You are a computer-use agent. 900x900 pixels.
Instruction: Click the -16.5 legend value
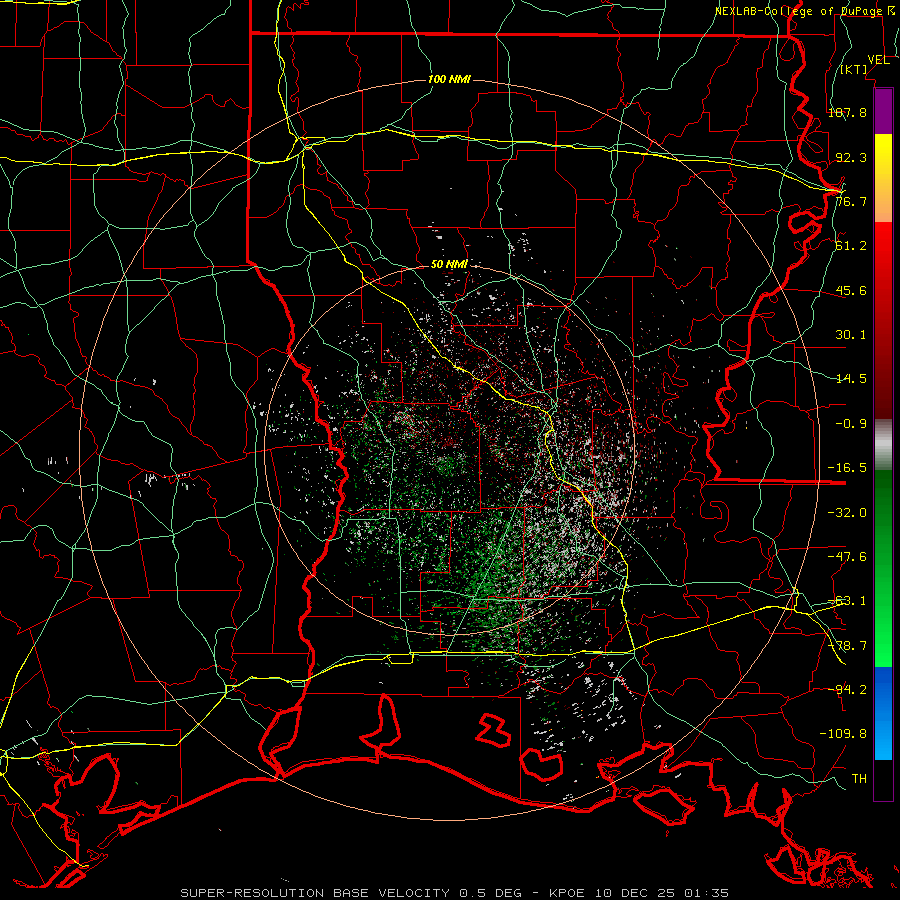[847, 468]
